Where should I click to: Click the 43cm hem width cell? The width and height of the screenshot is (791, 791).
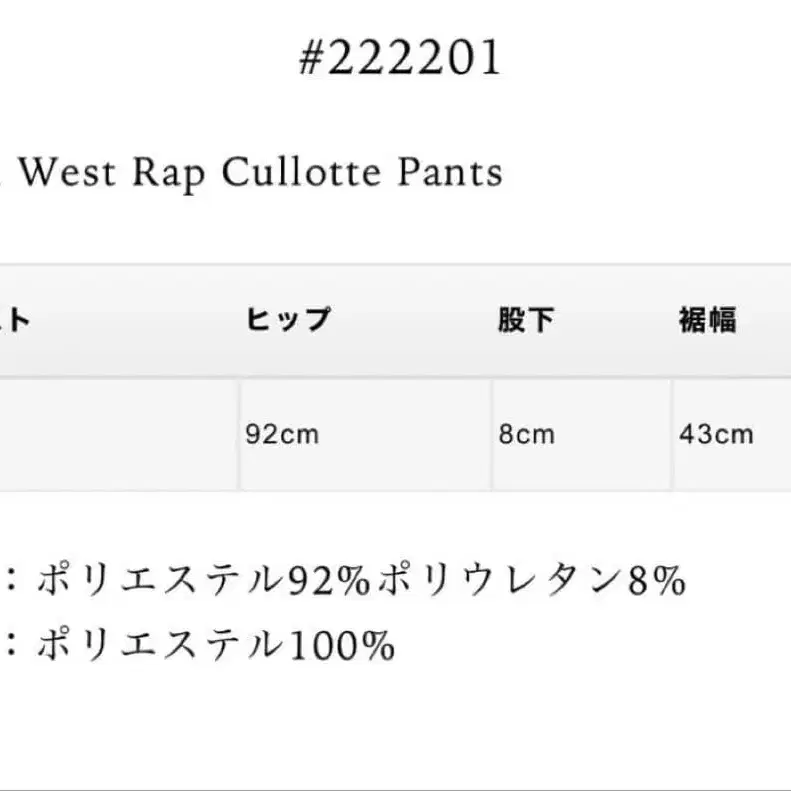tap(716, 435)
